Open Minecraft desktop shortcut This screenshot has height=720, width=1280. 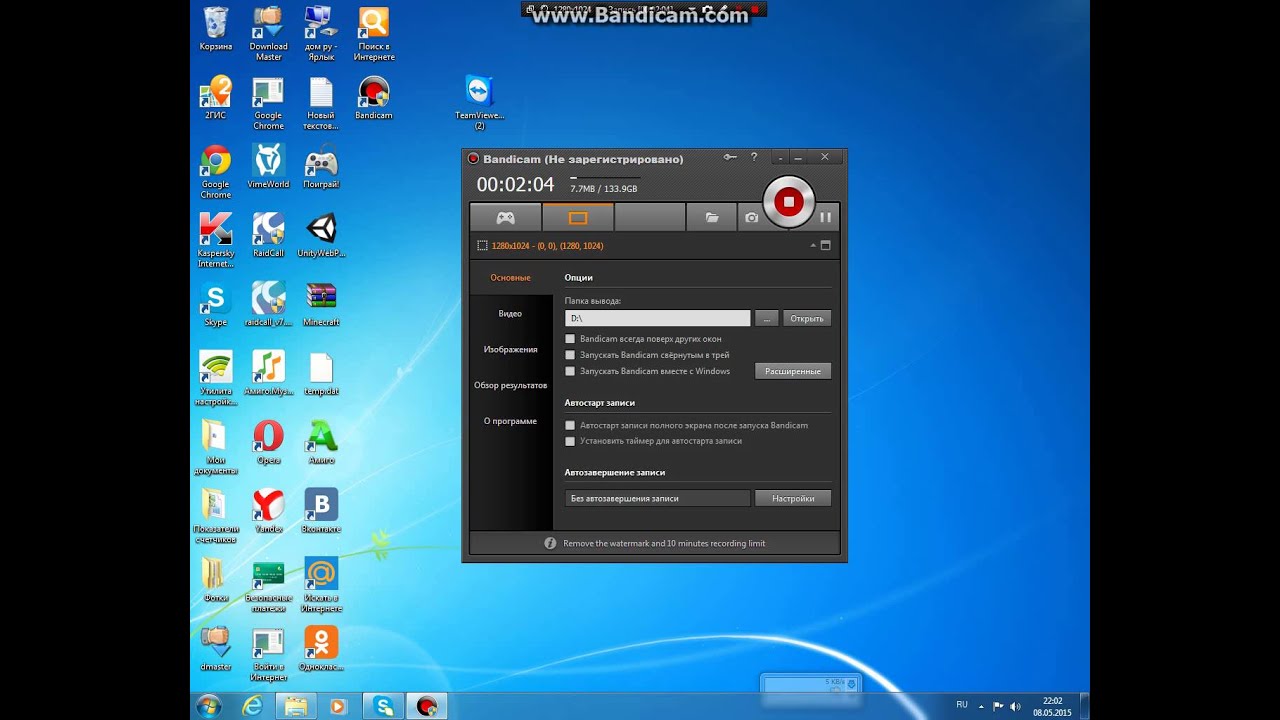tap(321, 304)
